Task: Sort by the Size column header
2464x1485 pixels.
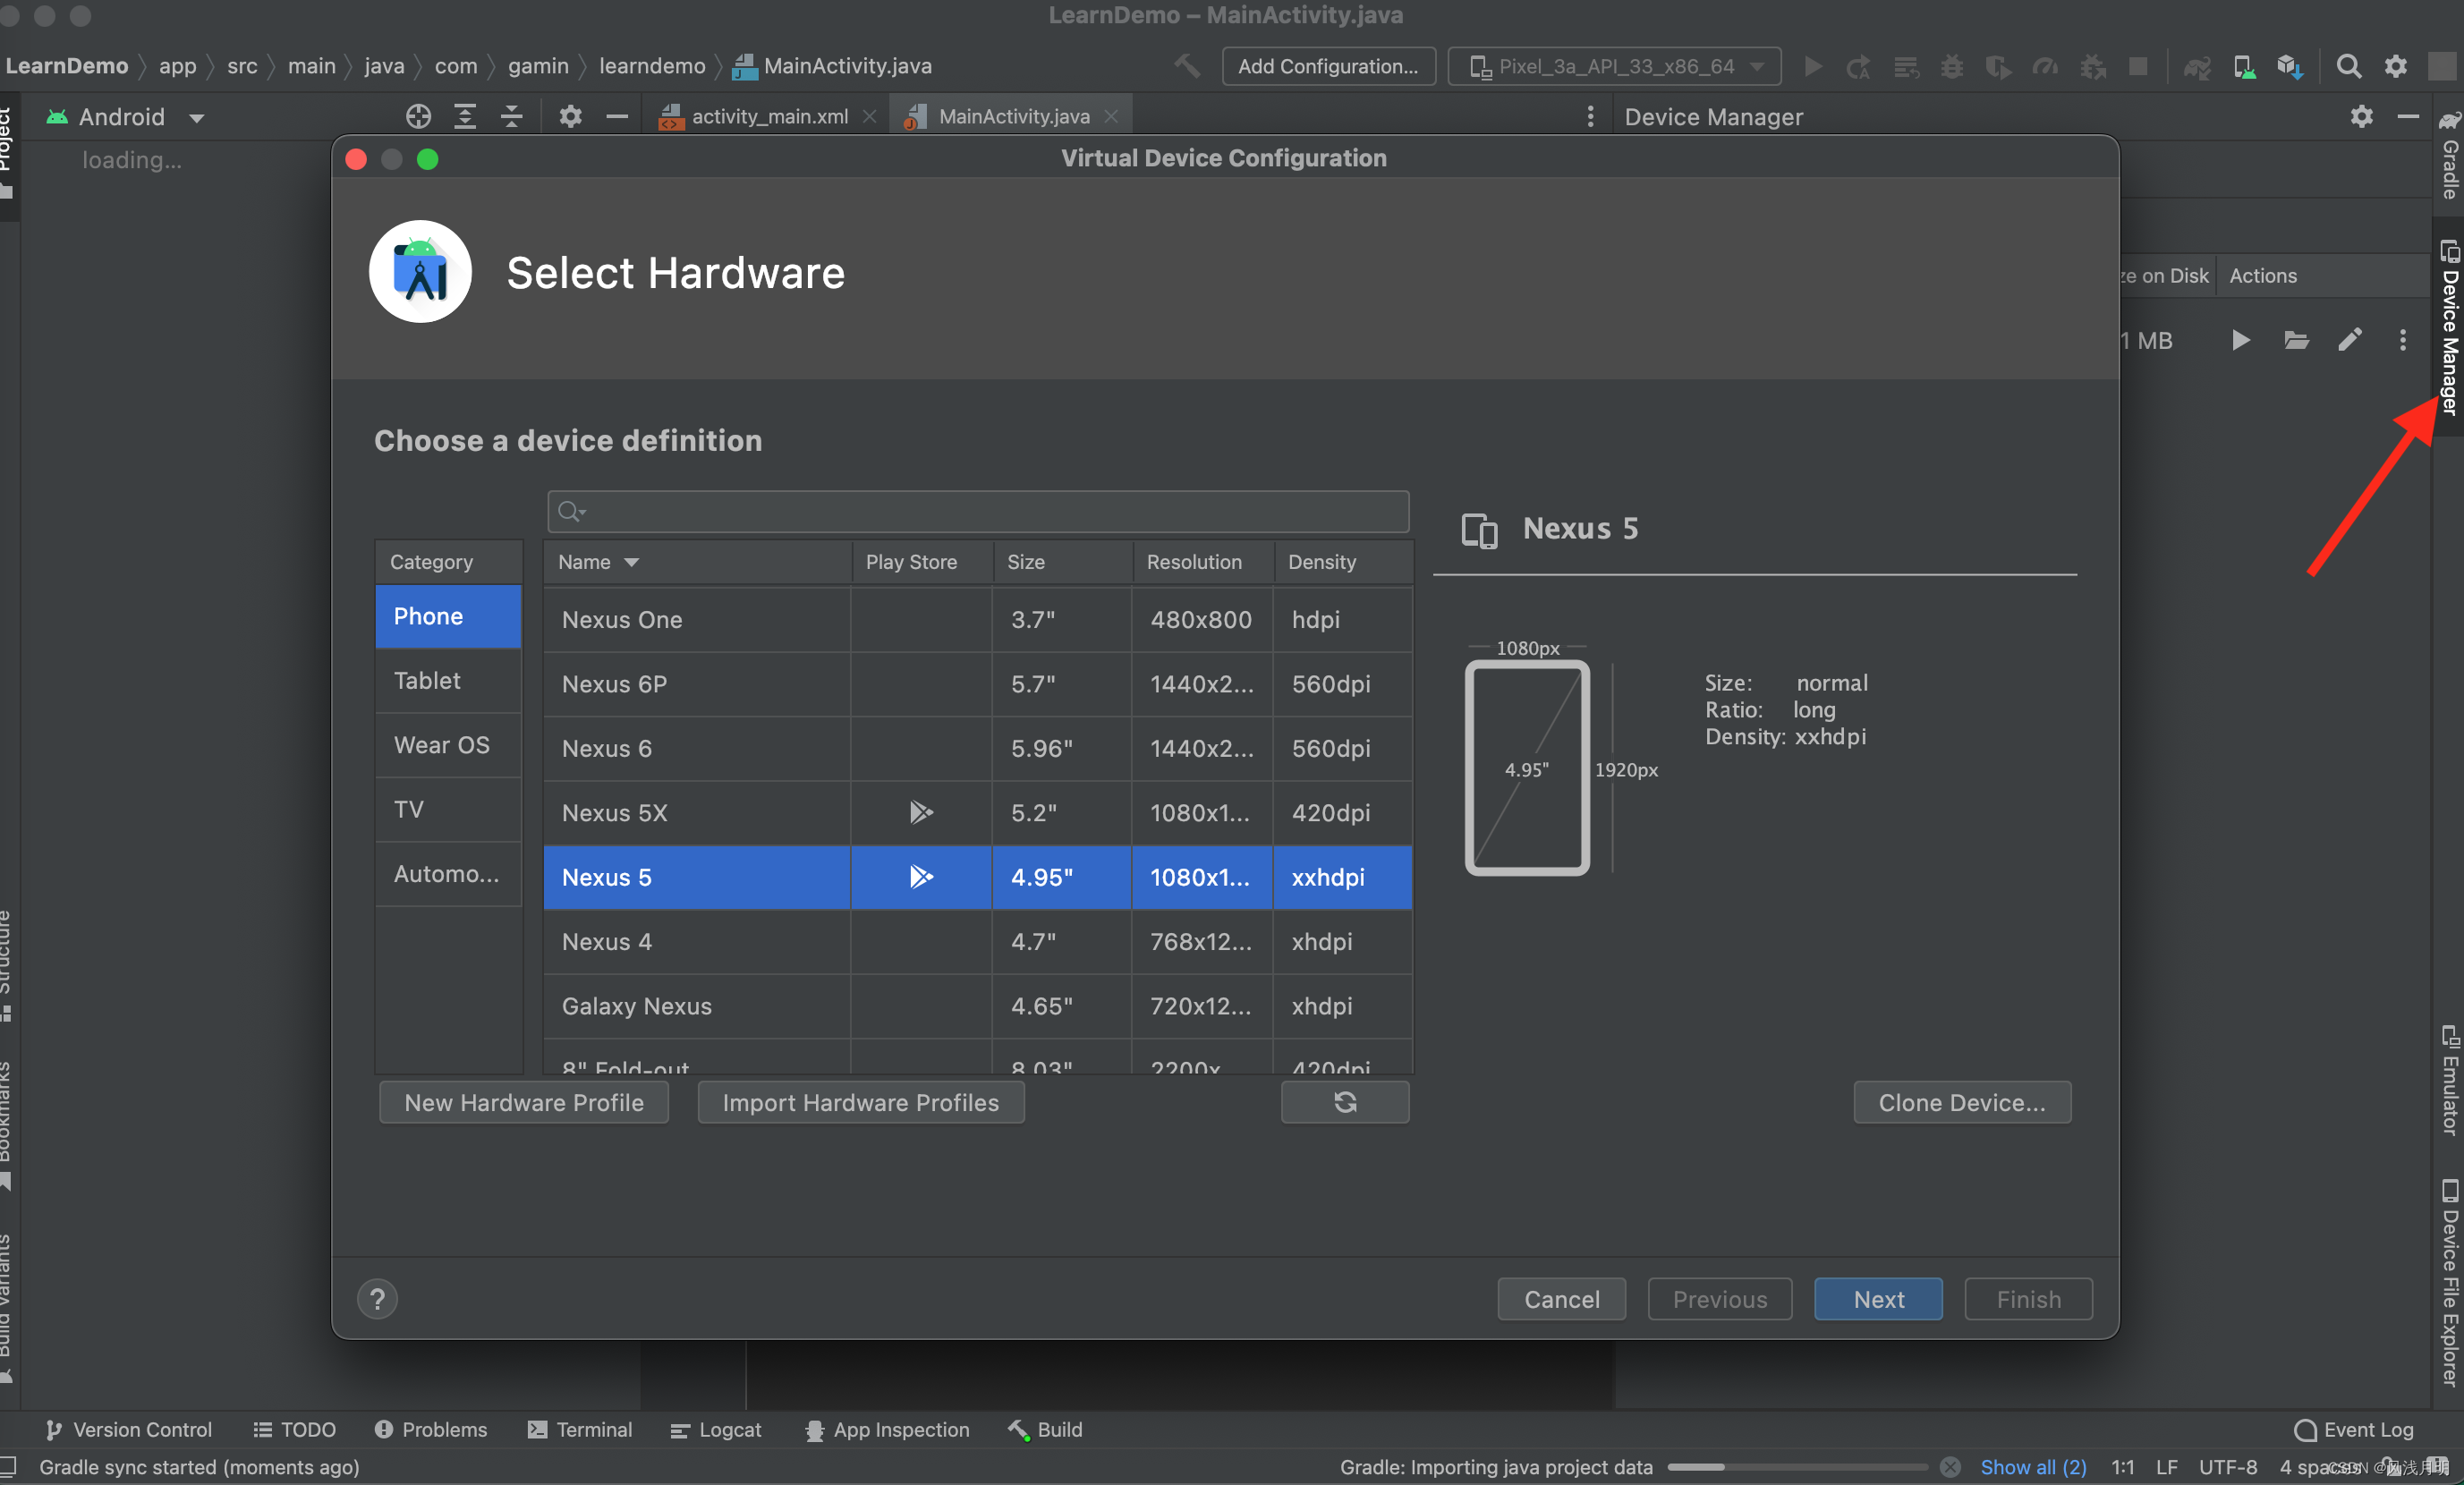Action: [x=1062, y=562]
